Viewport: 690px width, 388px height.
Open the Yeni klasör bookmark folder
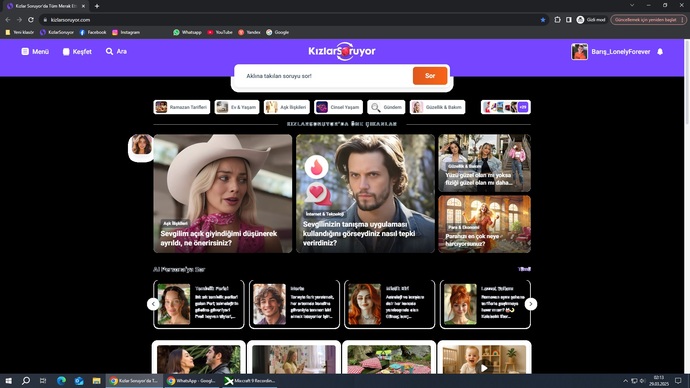pyautogui.click(x=19, y=32)
